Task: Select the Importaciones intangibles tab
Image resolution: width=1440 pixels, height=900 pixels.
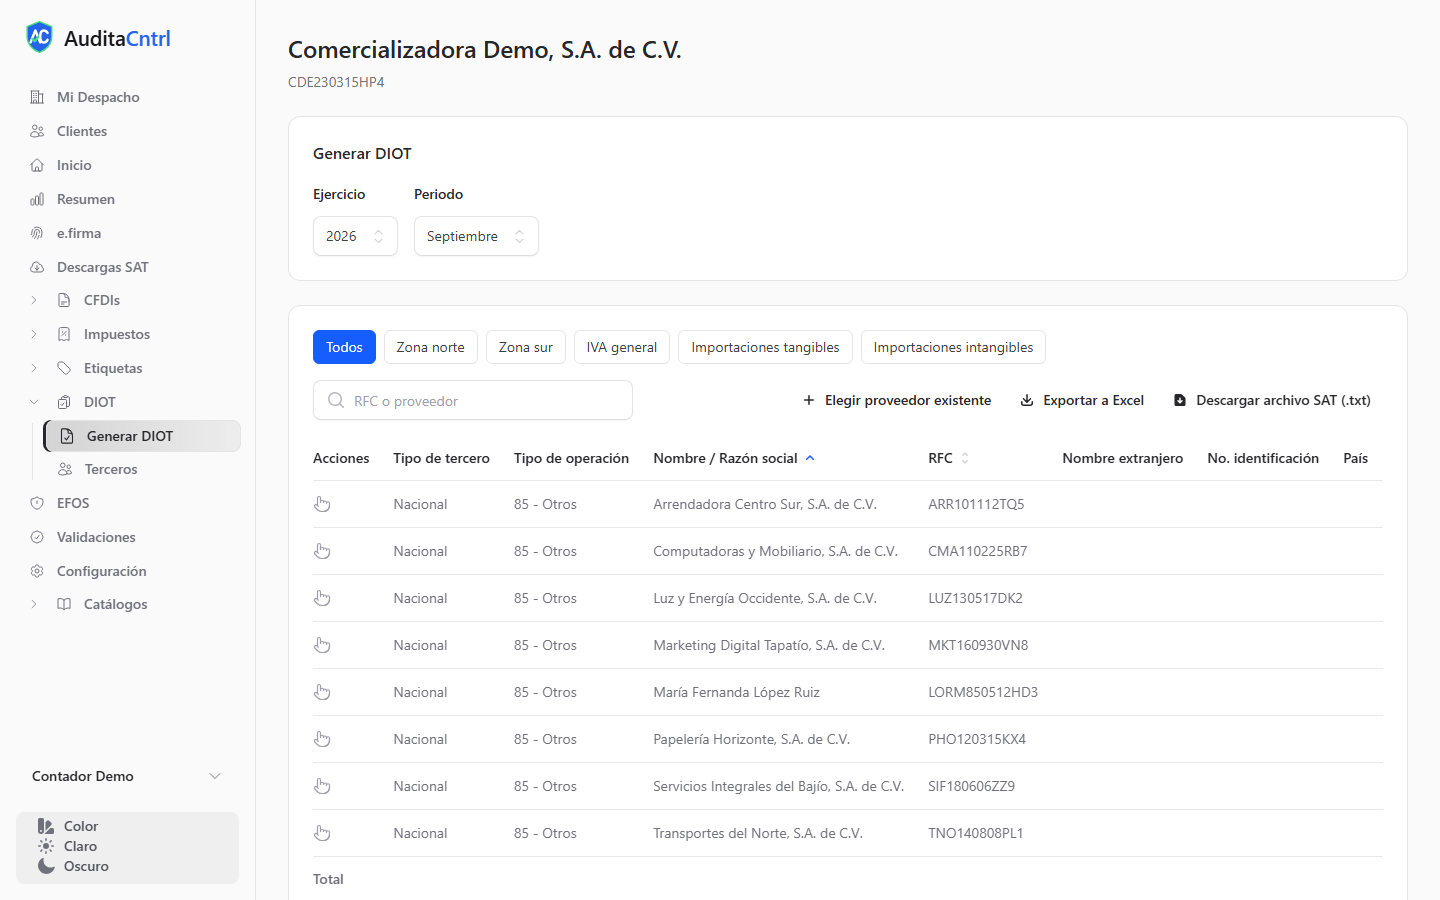Action: 953,347
